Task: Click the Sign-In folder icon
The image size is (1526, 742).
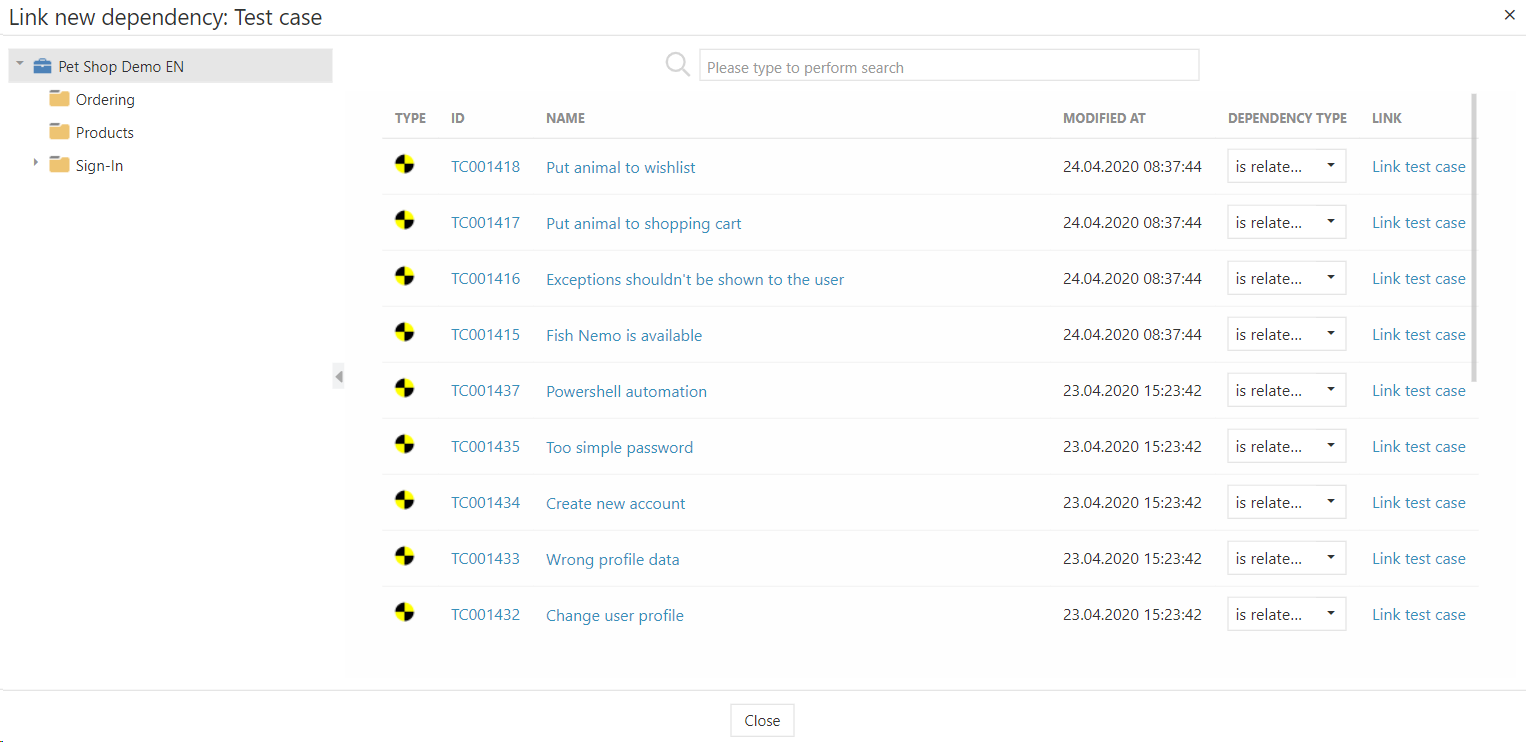Action: (60, 165)
